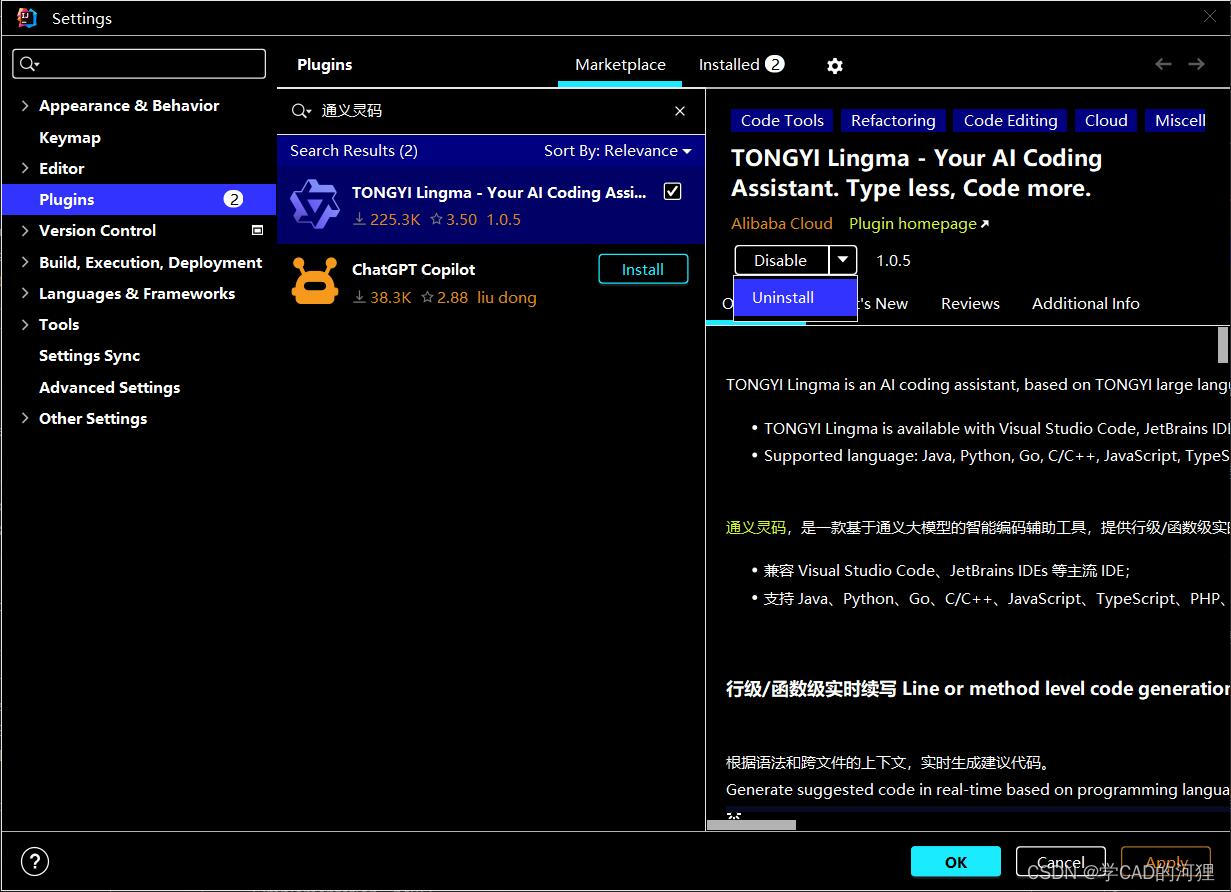Screen dimensions: 1231x892
Task: Click the Plugins update count badge
Action: coord(233,199)
